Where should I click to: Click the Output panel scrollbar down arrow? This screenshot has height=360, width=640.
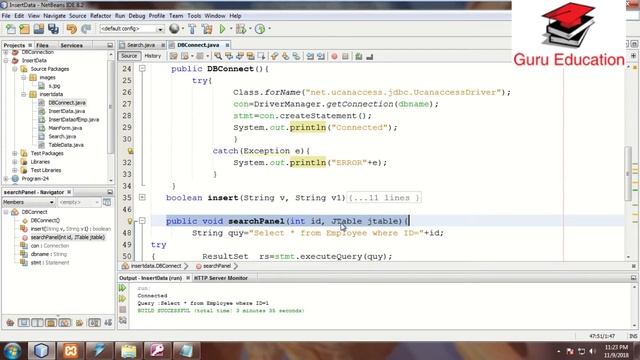point(634,325)
